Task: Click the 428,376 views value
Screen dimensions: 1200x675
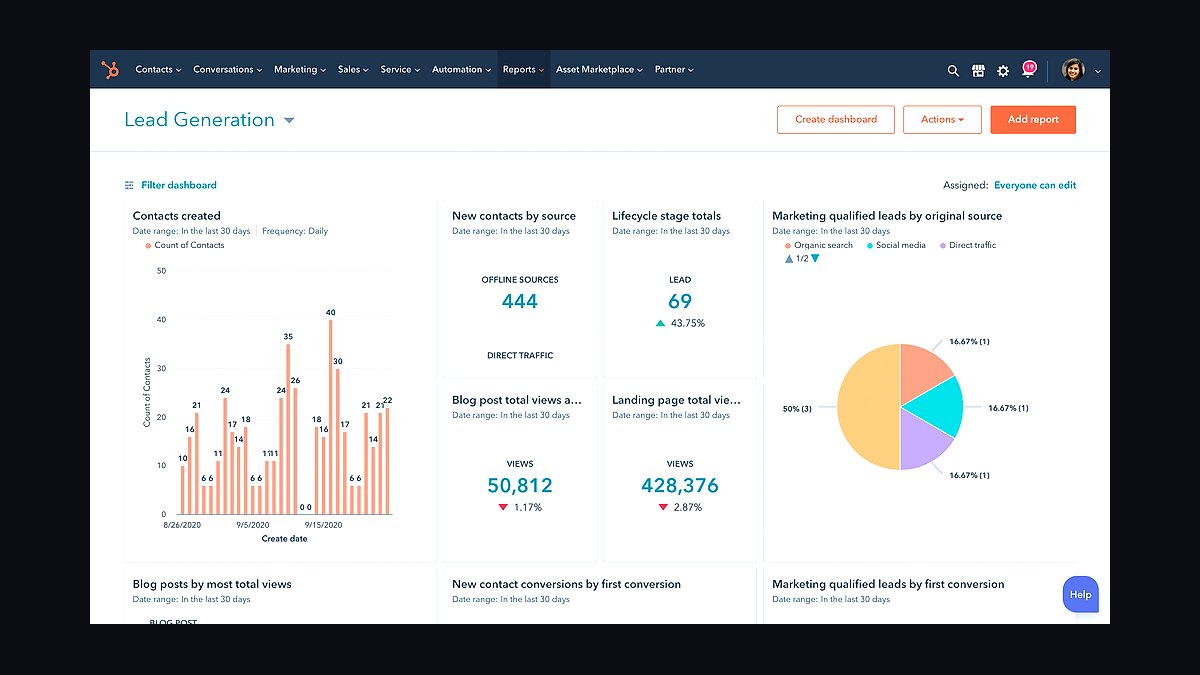Action: click(x=680, y=486)
